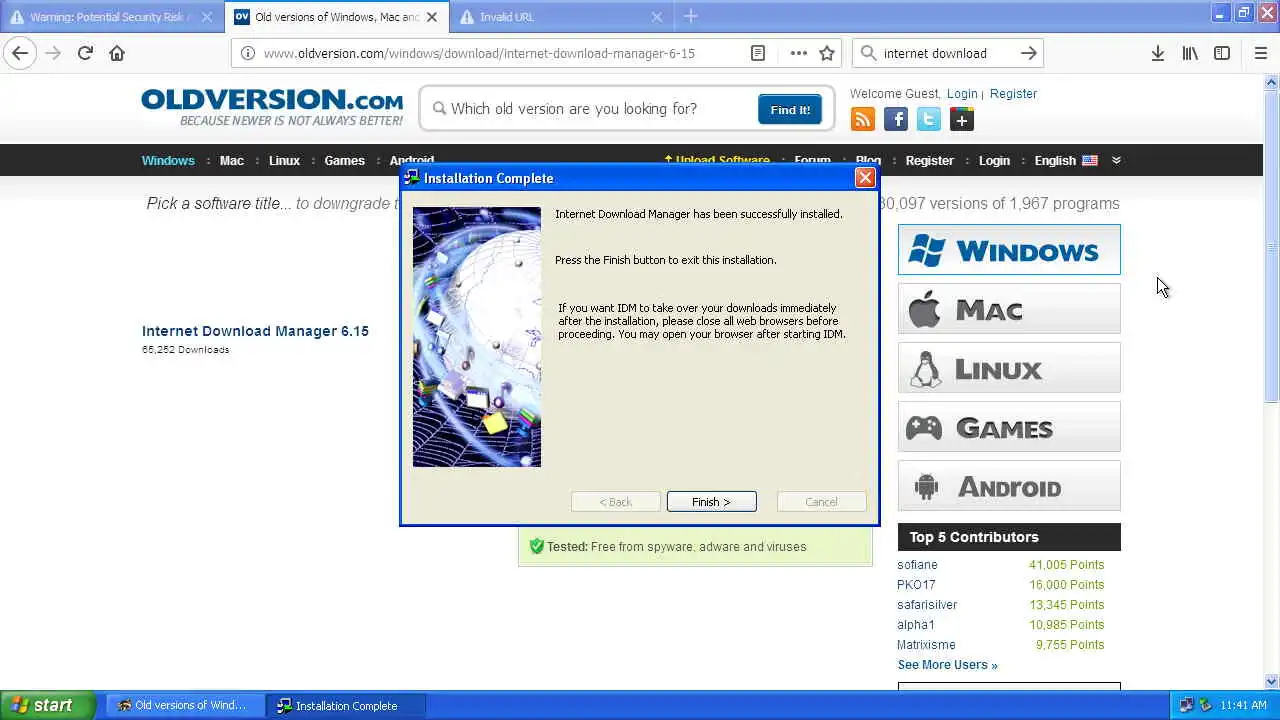Open the Downloads panel arrow icon
Viewport: 1280px width, 720px height.
coord(1157,53)
